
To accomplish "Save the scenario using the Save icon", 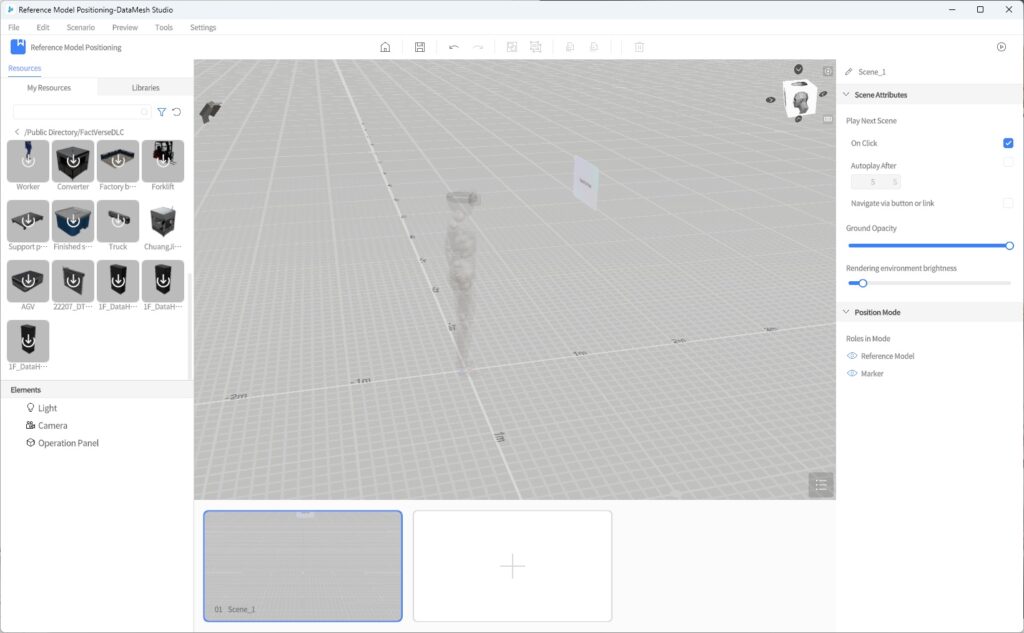I will (x=420, y=46).
